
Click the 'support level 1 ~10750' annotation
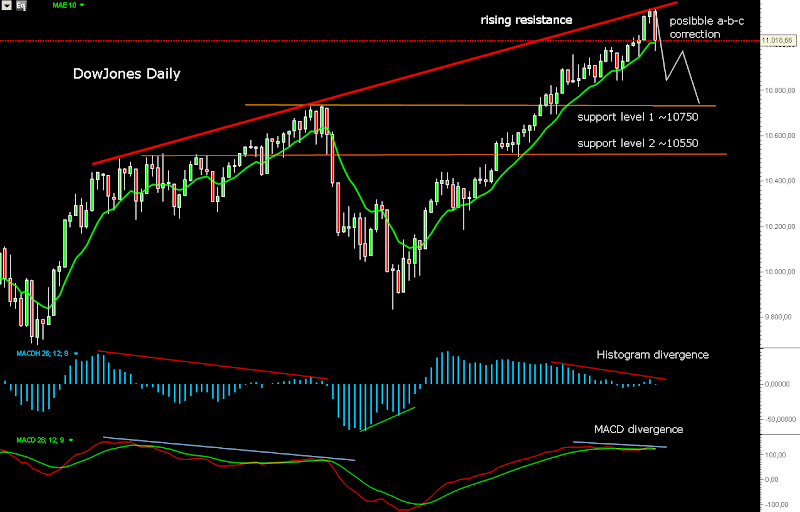click(x=638, y=117)
